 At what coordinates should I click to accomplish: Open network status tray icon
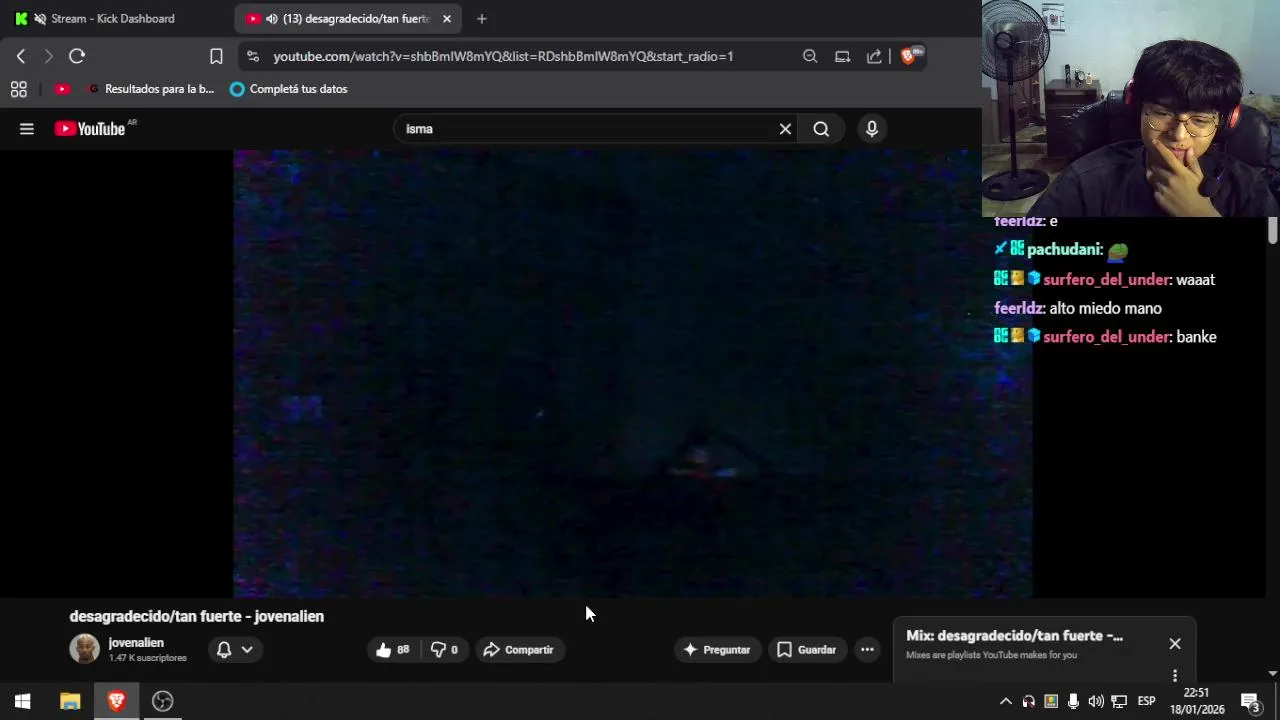(1119, 701)
